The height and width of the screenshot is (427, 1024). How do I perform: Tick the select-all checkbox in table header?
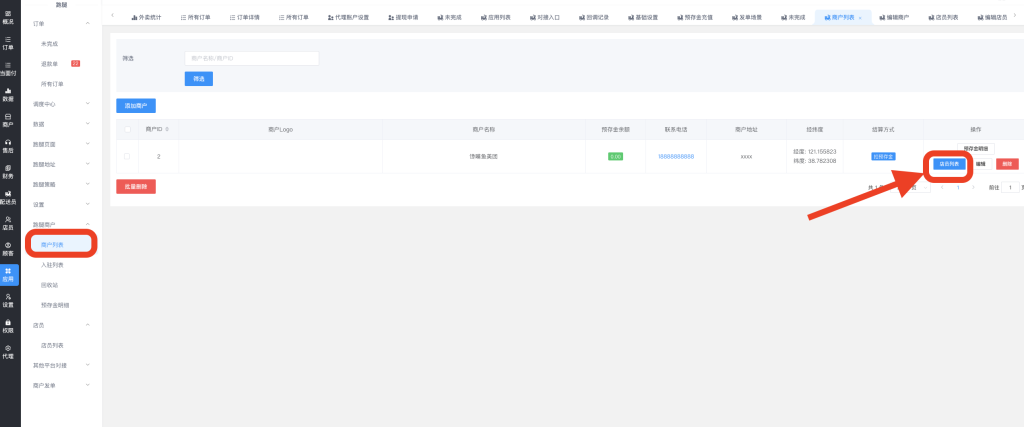tap(126, 129)
